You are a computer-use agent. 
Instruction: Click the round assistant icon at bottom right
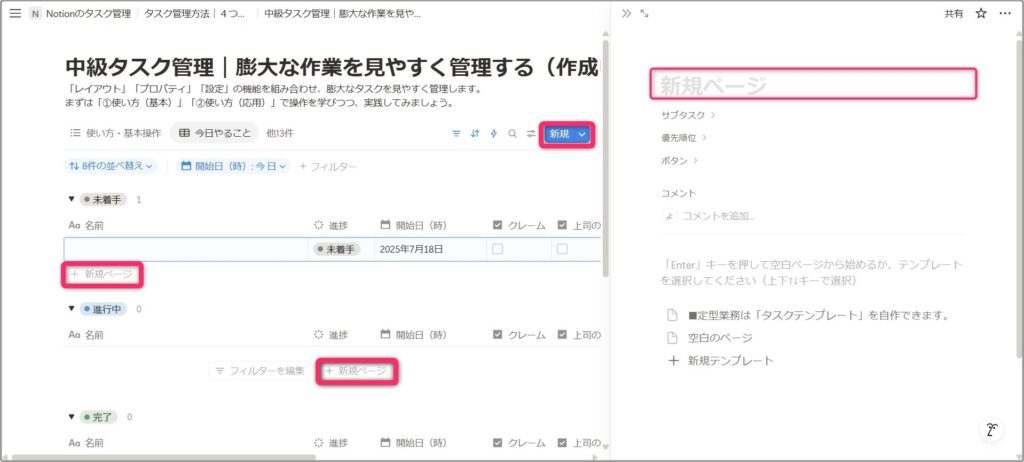pos(993,430)
